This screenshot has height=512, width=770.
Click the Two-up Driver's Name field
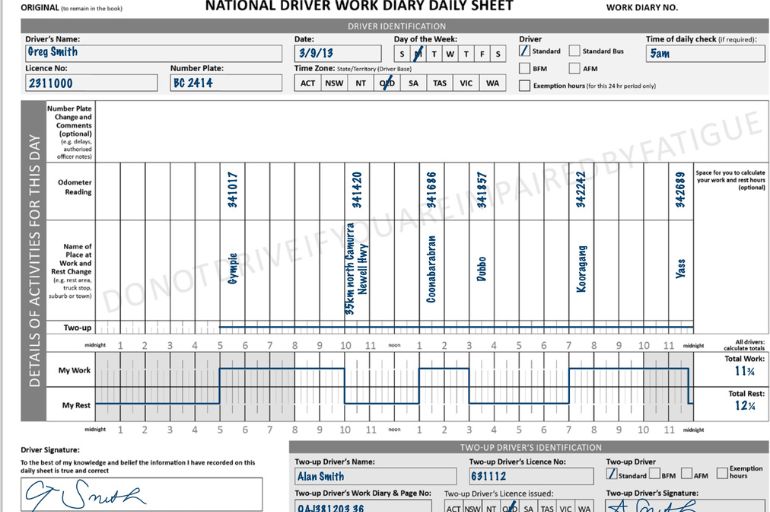(376, 476)
